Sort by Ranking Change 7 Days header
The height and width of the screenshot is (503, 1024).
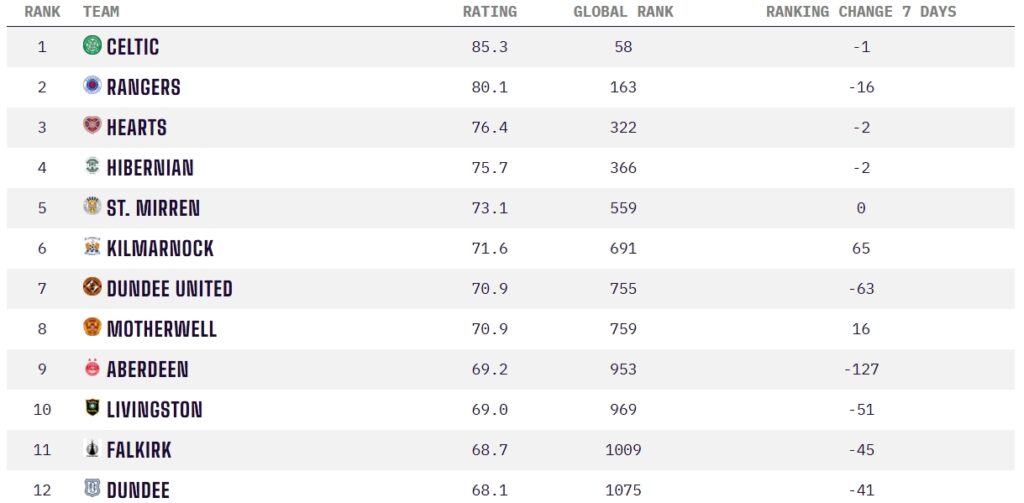861,12
